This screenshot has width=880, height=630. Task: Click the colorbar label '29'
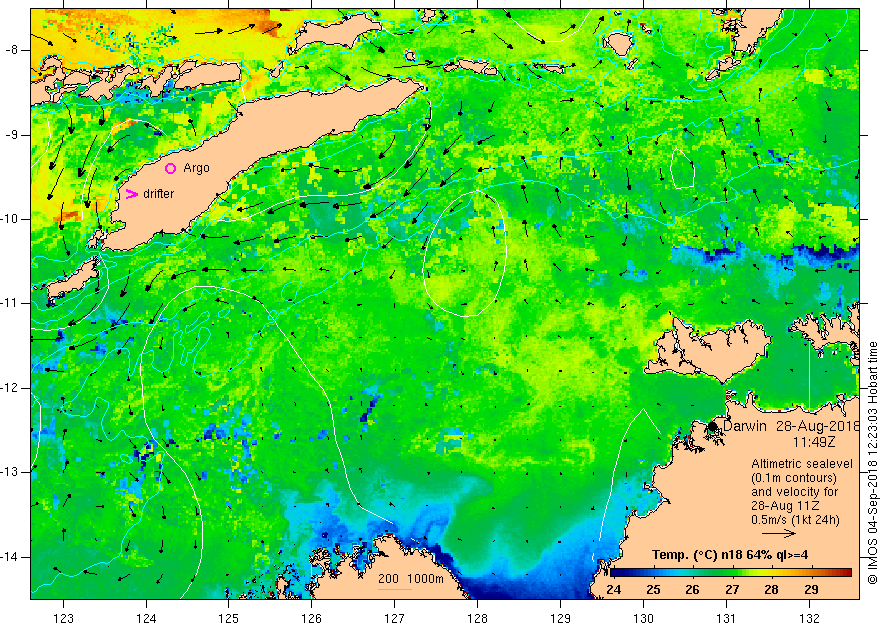[811, 590]
